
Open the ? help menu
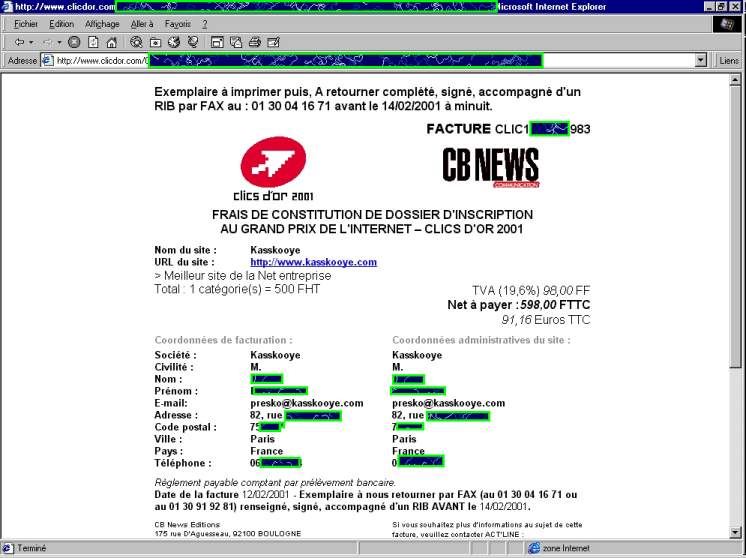[x=205, y=24]
